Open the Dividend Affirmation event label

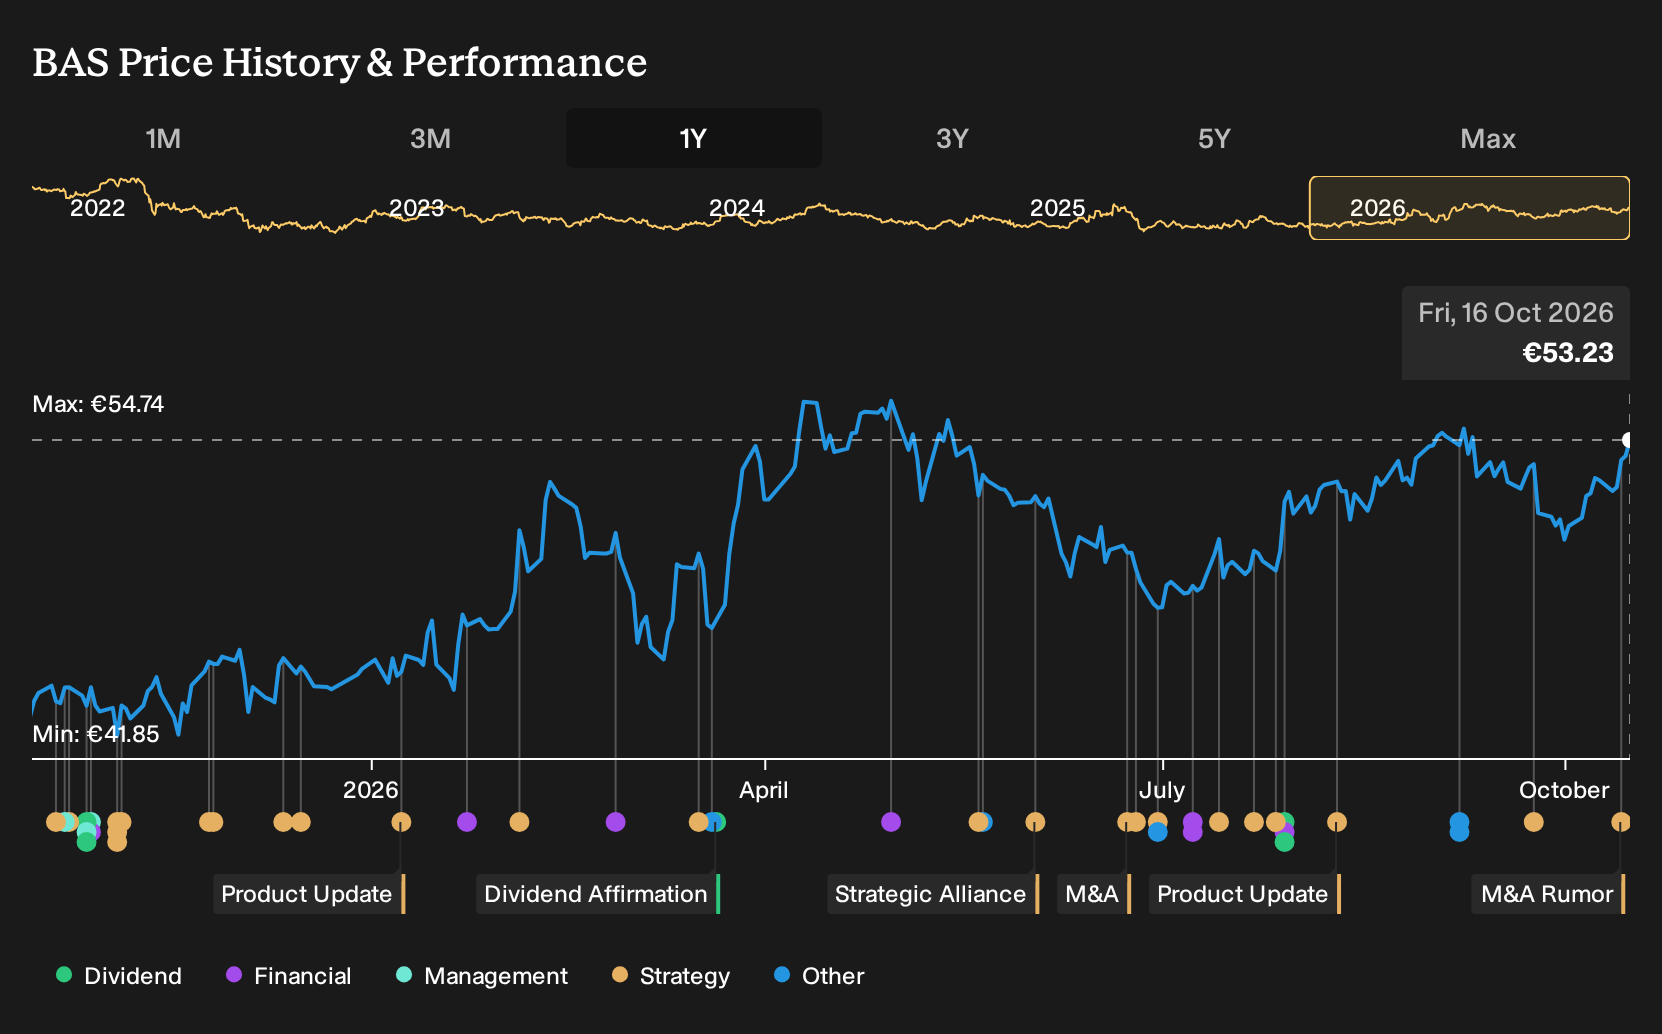pos(598,894)
